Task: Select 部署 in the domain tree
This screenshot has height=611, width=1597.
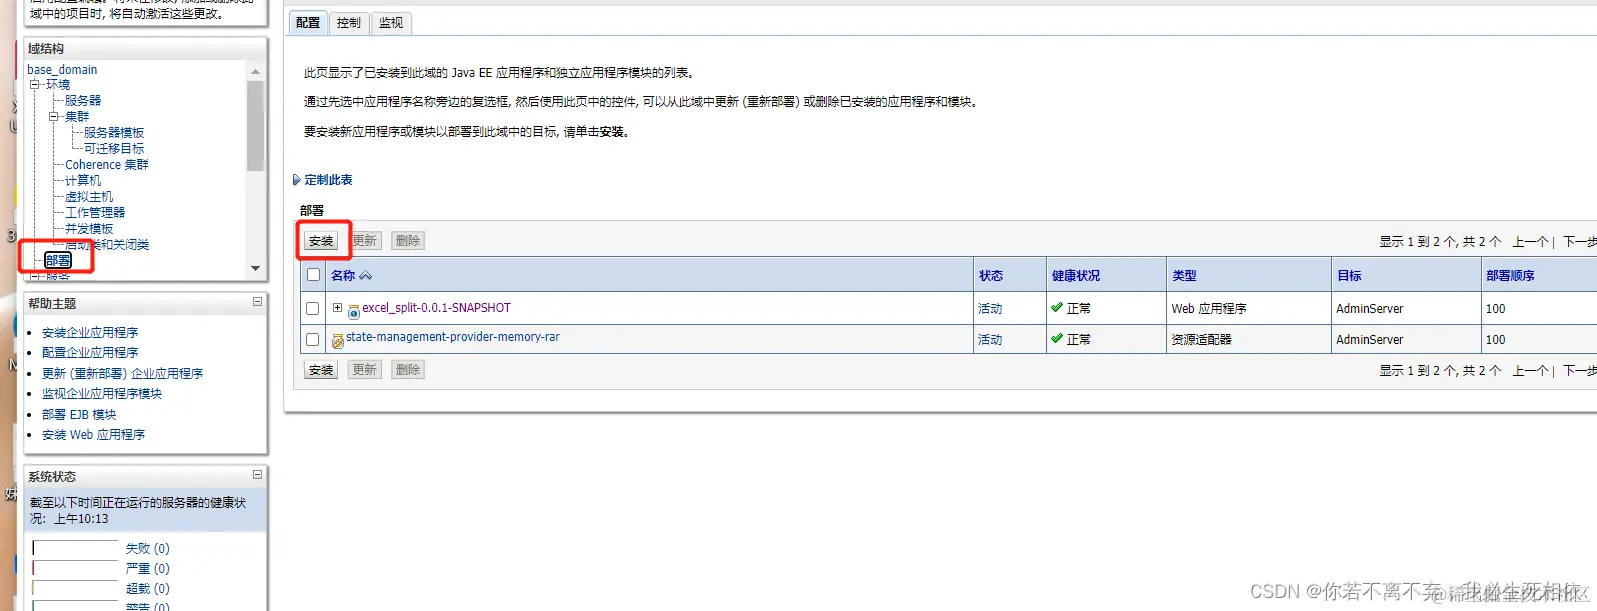Action: point(58,261)
